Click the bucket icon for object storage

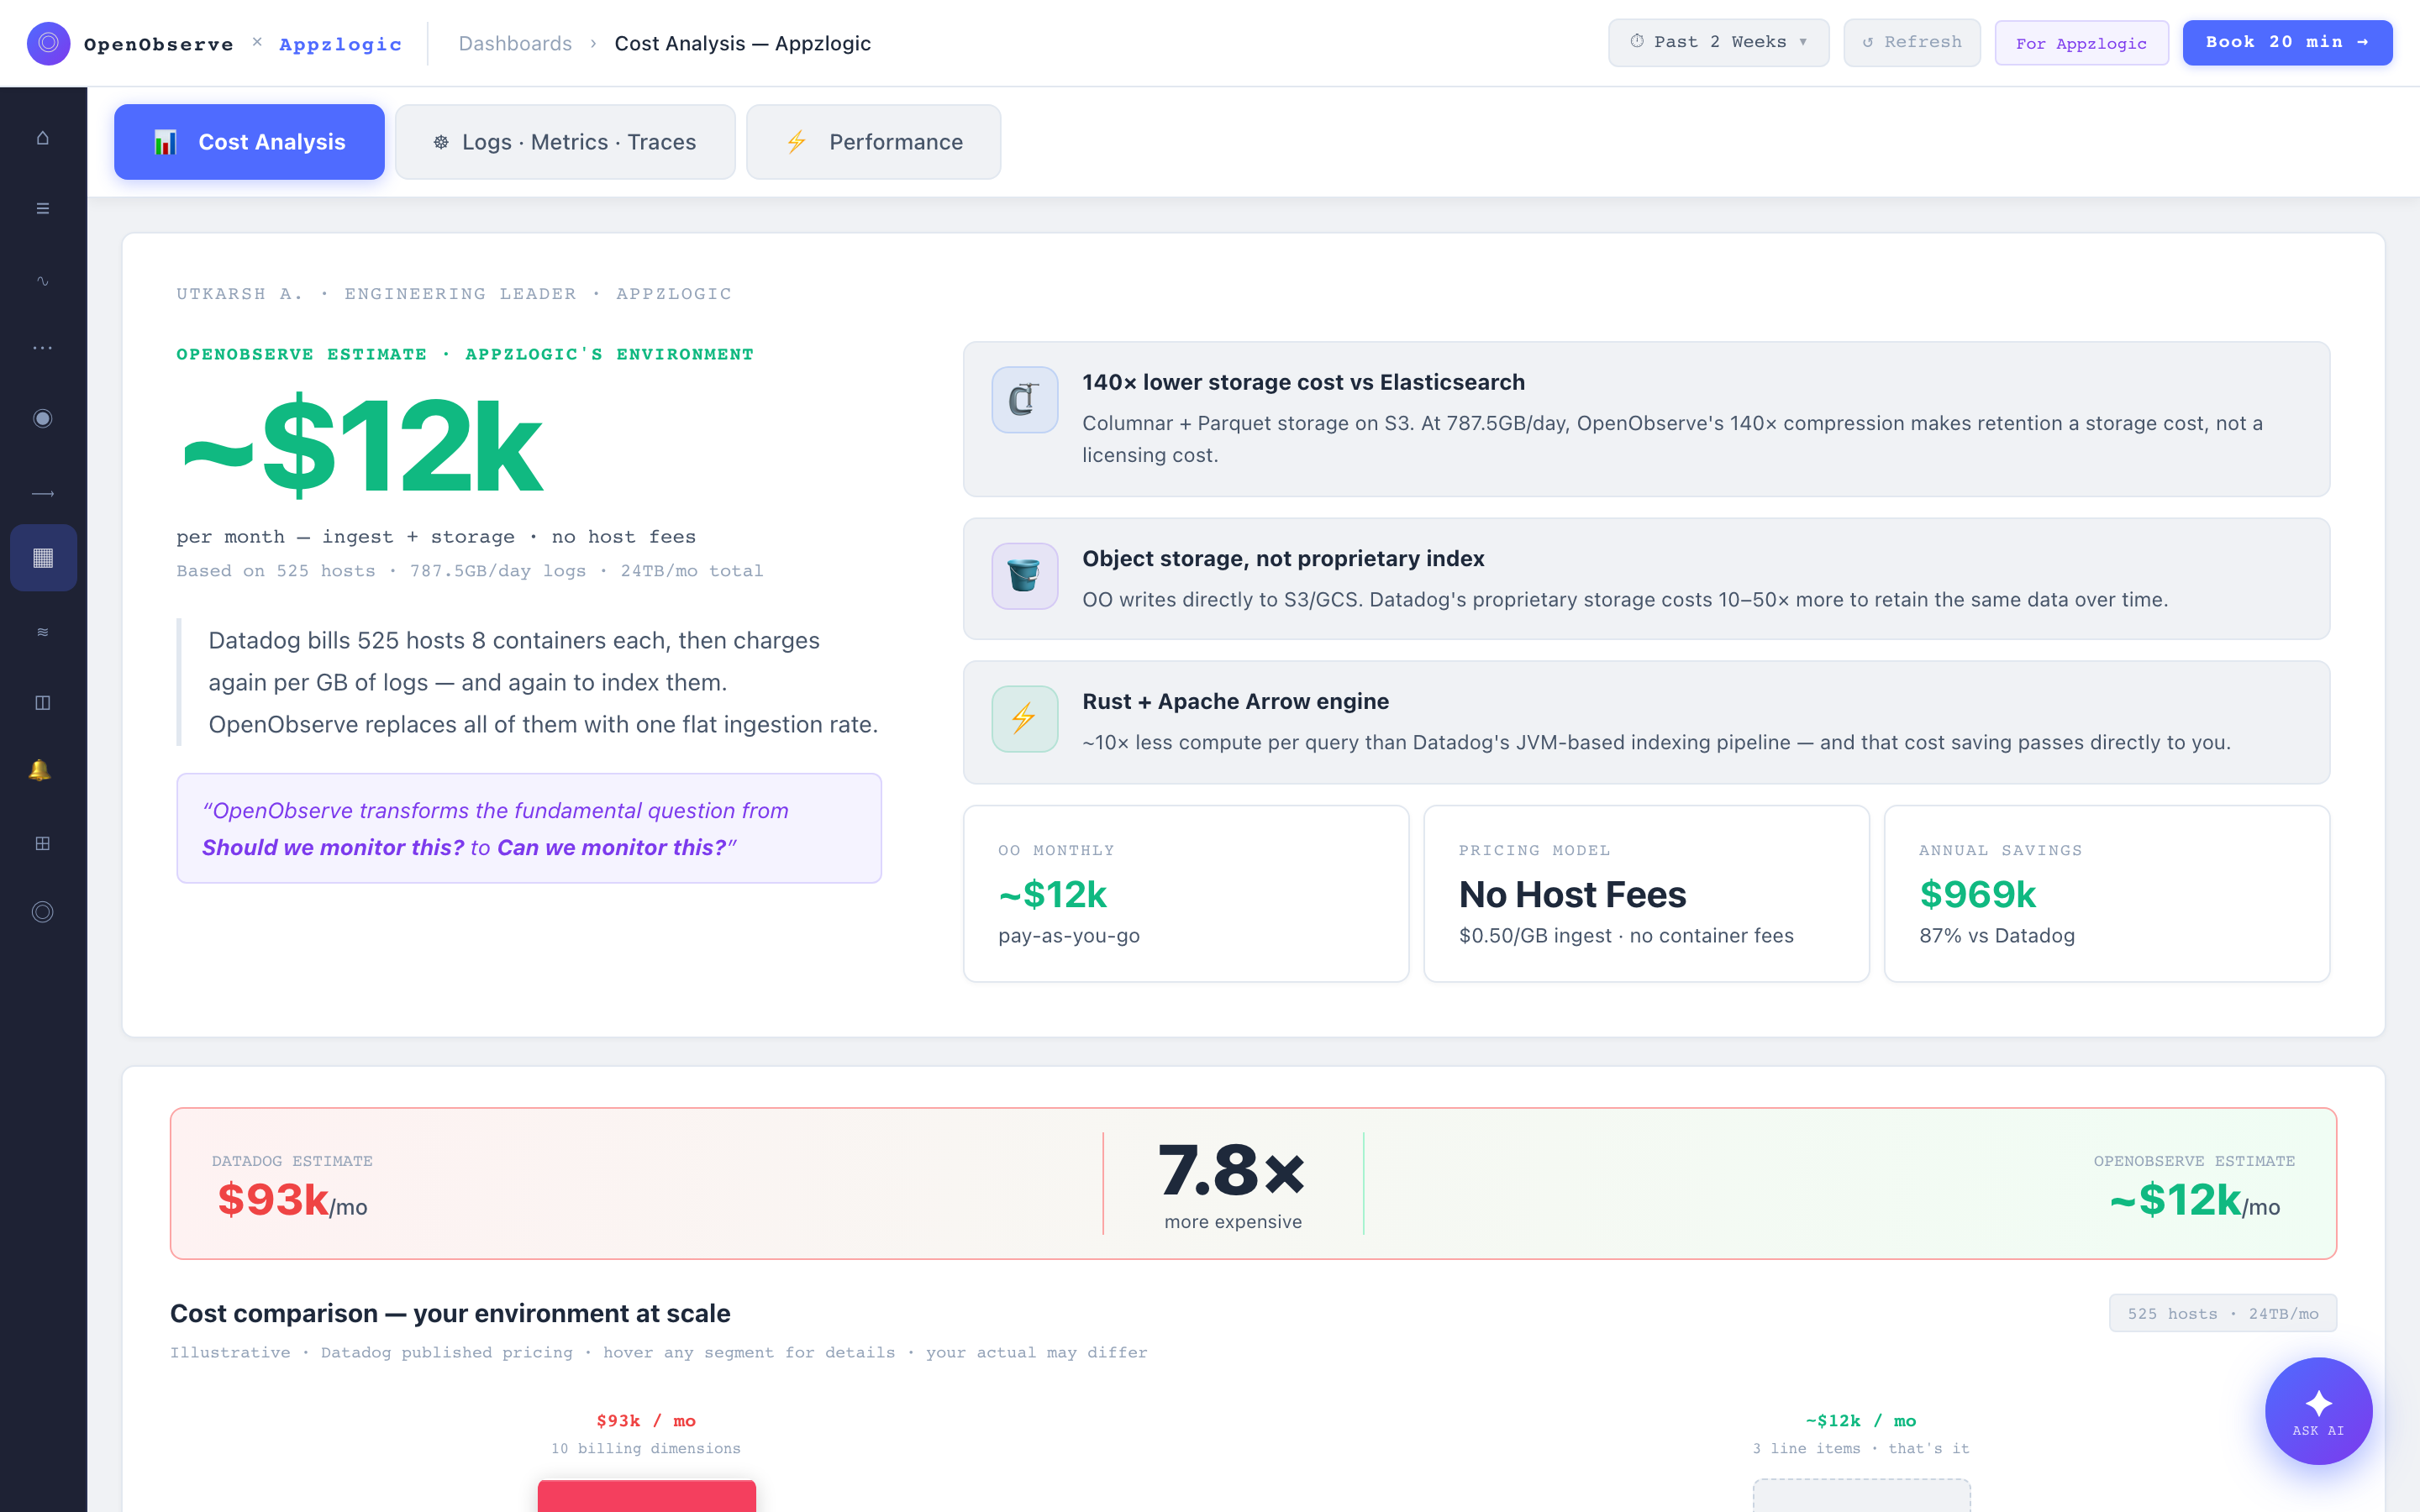pos(1024,575)
